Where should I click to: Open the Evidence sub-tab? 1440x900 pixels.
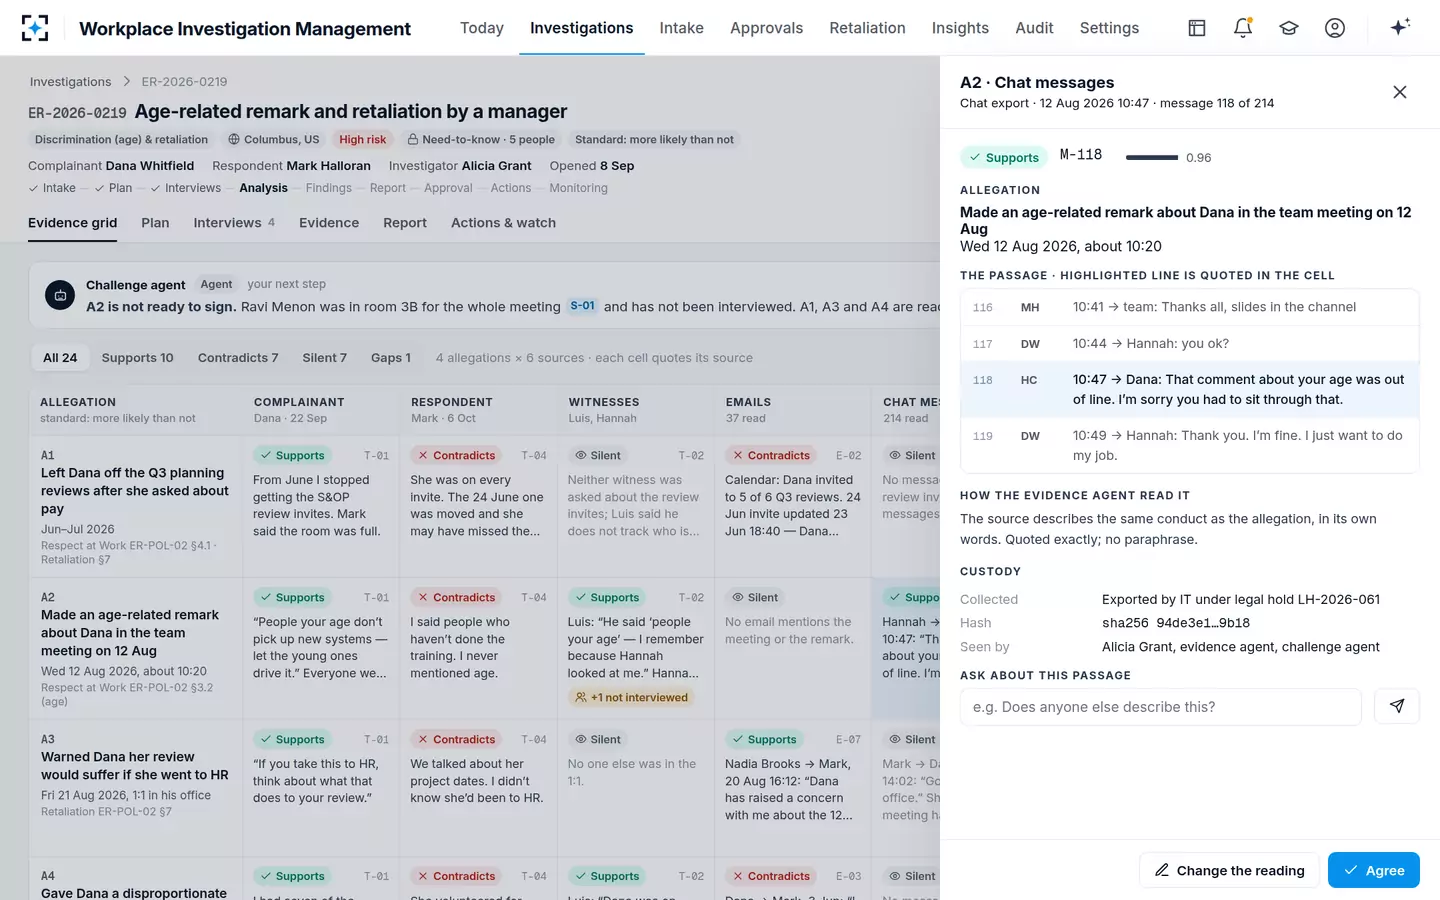[x=329, y=223]
